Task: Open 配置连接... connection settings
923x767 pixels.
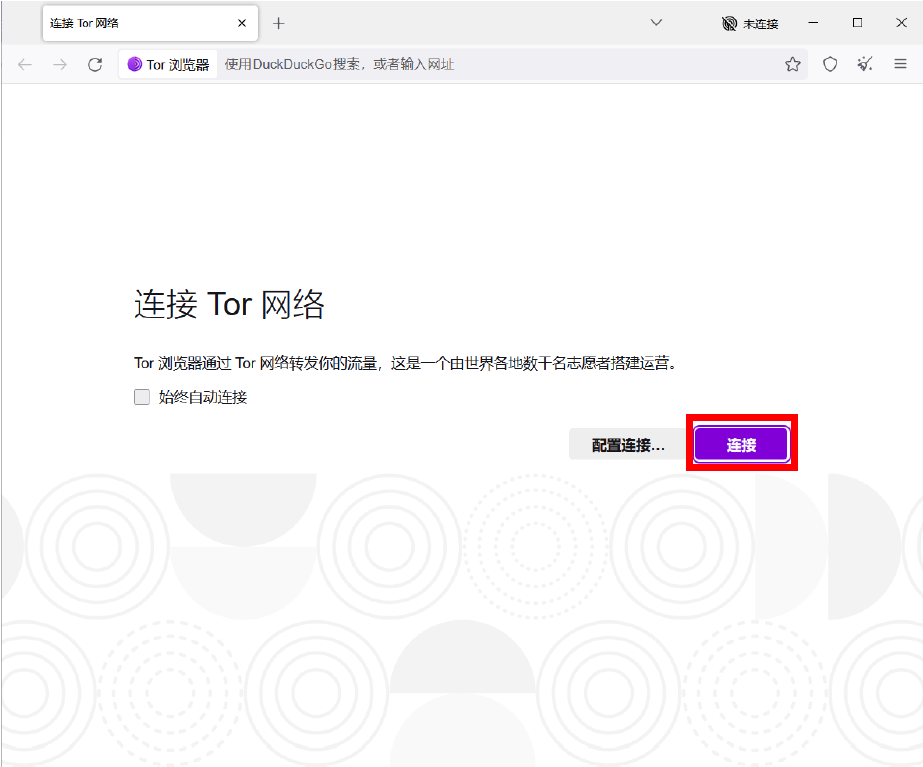Action: pos(628,444)
